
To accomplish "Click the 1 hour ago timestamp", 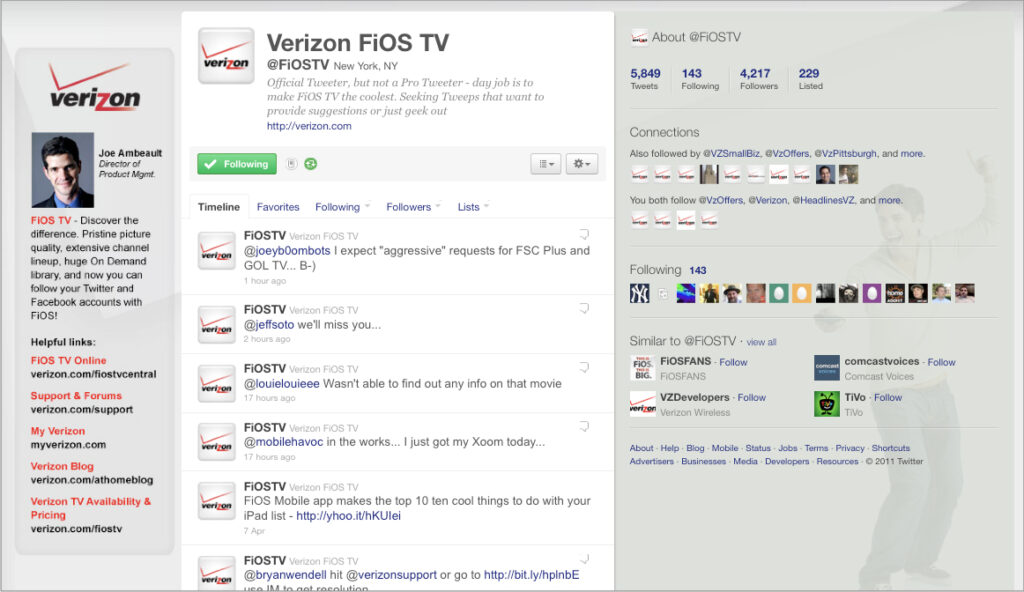I will 265,281.
